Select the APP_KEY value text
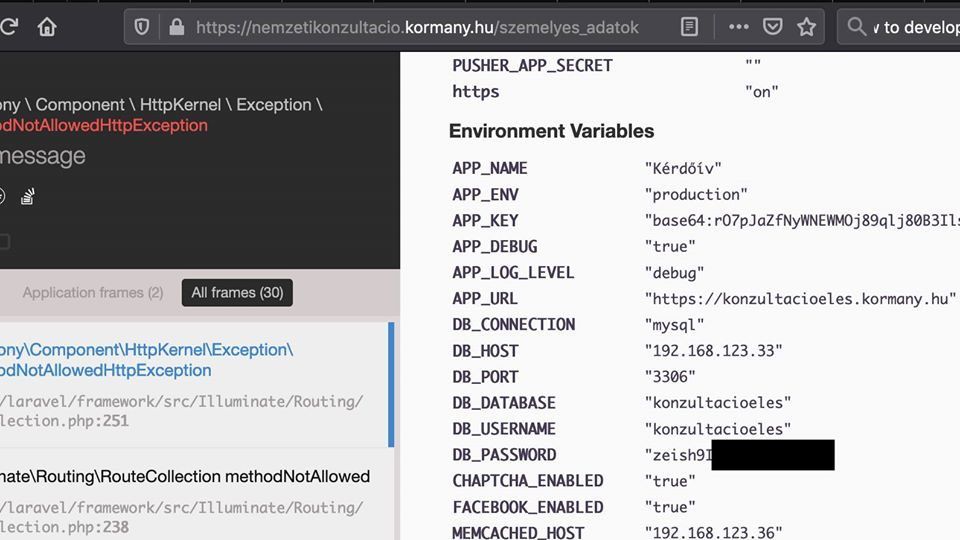The height and width of the screenshot is (540, 960). (802, 220)
